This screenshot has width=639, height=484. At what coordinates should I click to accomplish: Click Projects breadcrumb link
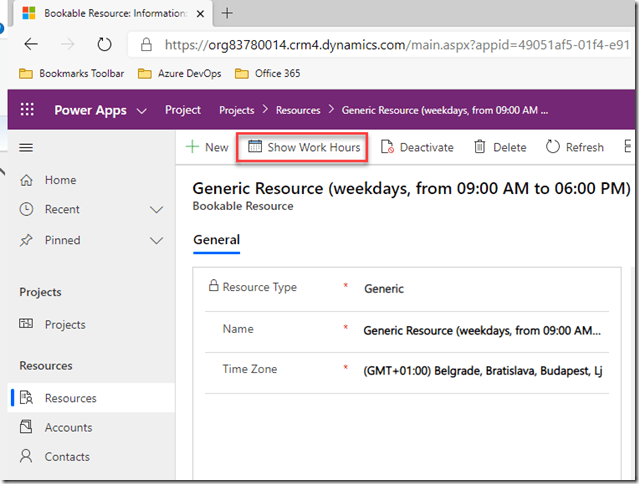pyautogui.click(x=236, y=110)
